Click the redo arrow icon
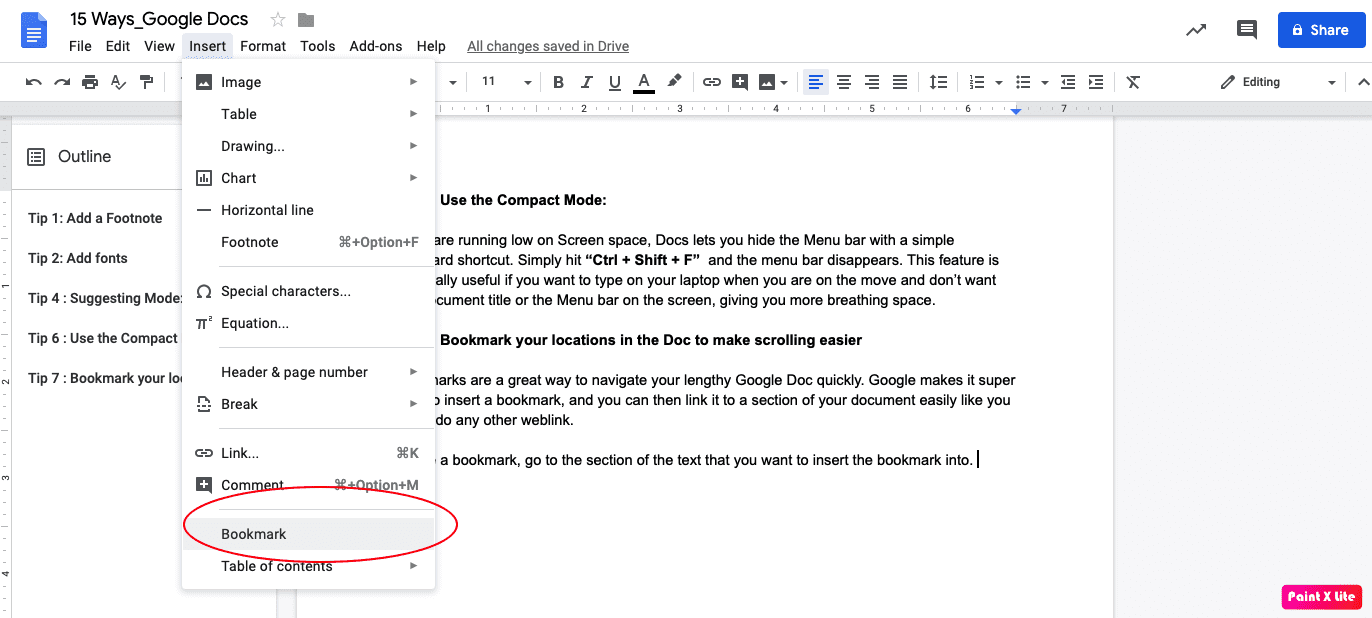The image size is (1372, 618). [x=62, y=82]
